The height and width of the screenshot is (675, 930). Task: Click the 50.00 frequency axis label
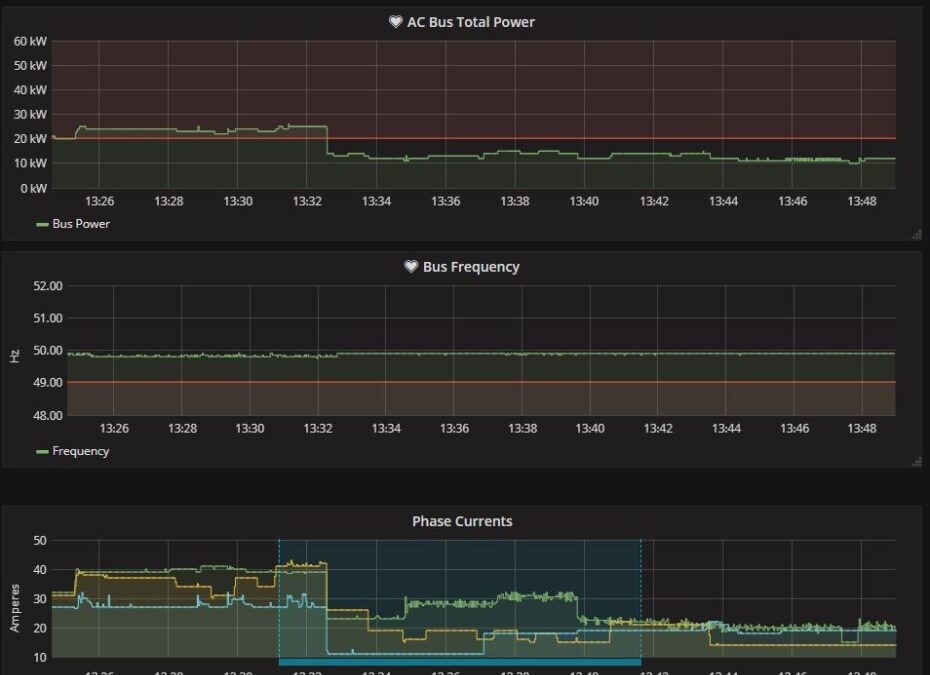pyautogui.click(x=47, y=350)
